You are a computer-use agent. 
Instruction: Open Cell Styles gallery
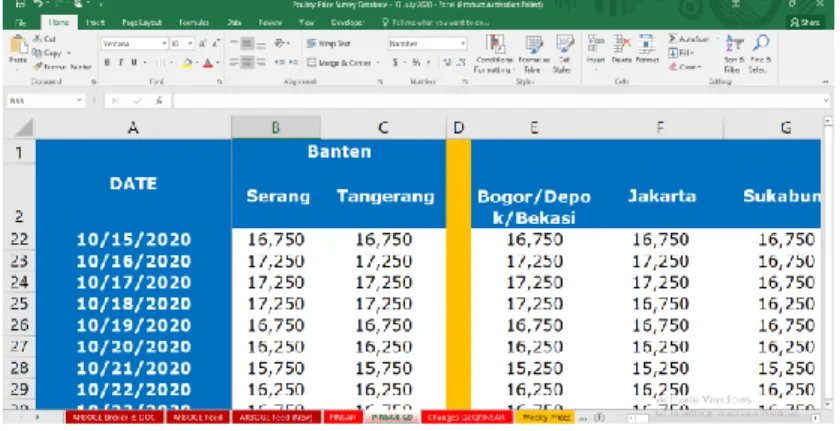(x=564, y=54)
